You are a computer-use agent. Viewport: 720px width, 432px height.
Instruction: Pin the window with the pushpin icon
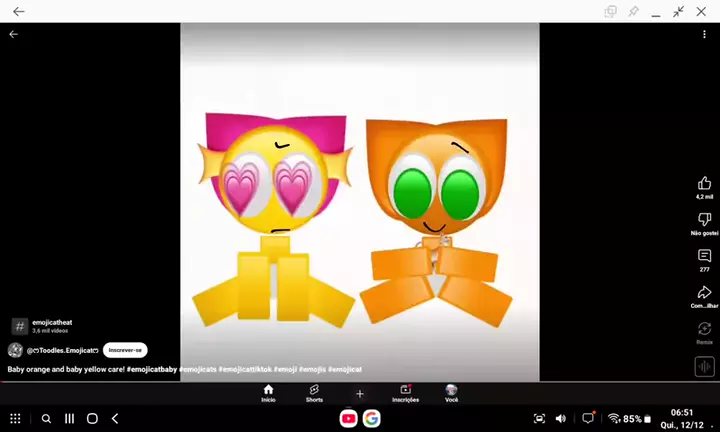click(x=633, y=11)
